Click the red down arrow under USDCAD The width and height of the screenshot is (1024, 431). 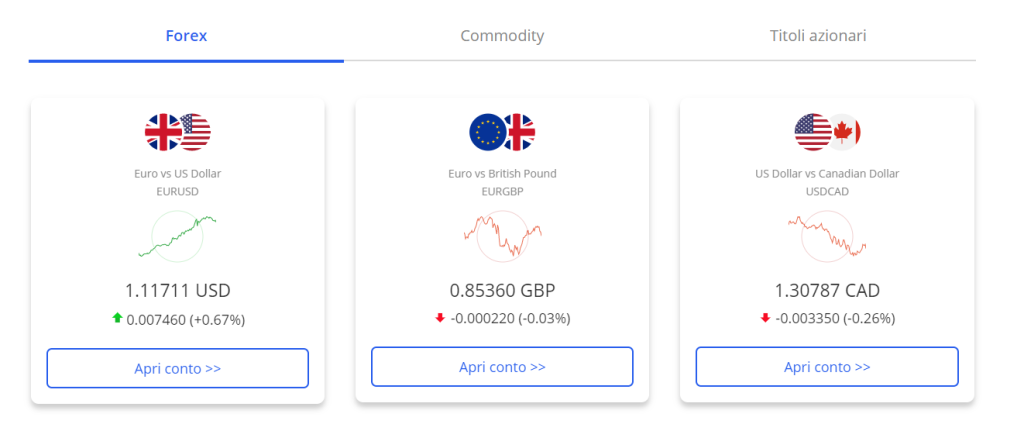pos(765,319)
